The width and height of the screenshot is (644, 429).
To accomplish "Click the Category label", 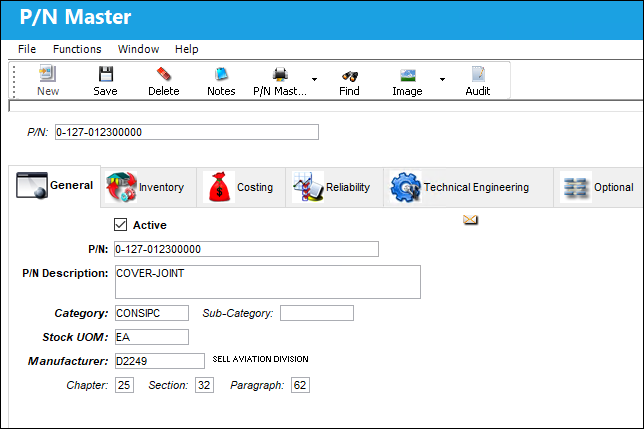I will pyautogui.click(x=81, y=313).
